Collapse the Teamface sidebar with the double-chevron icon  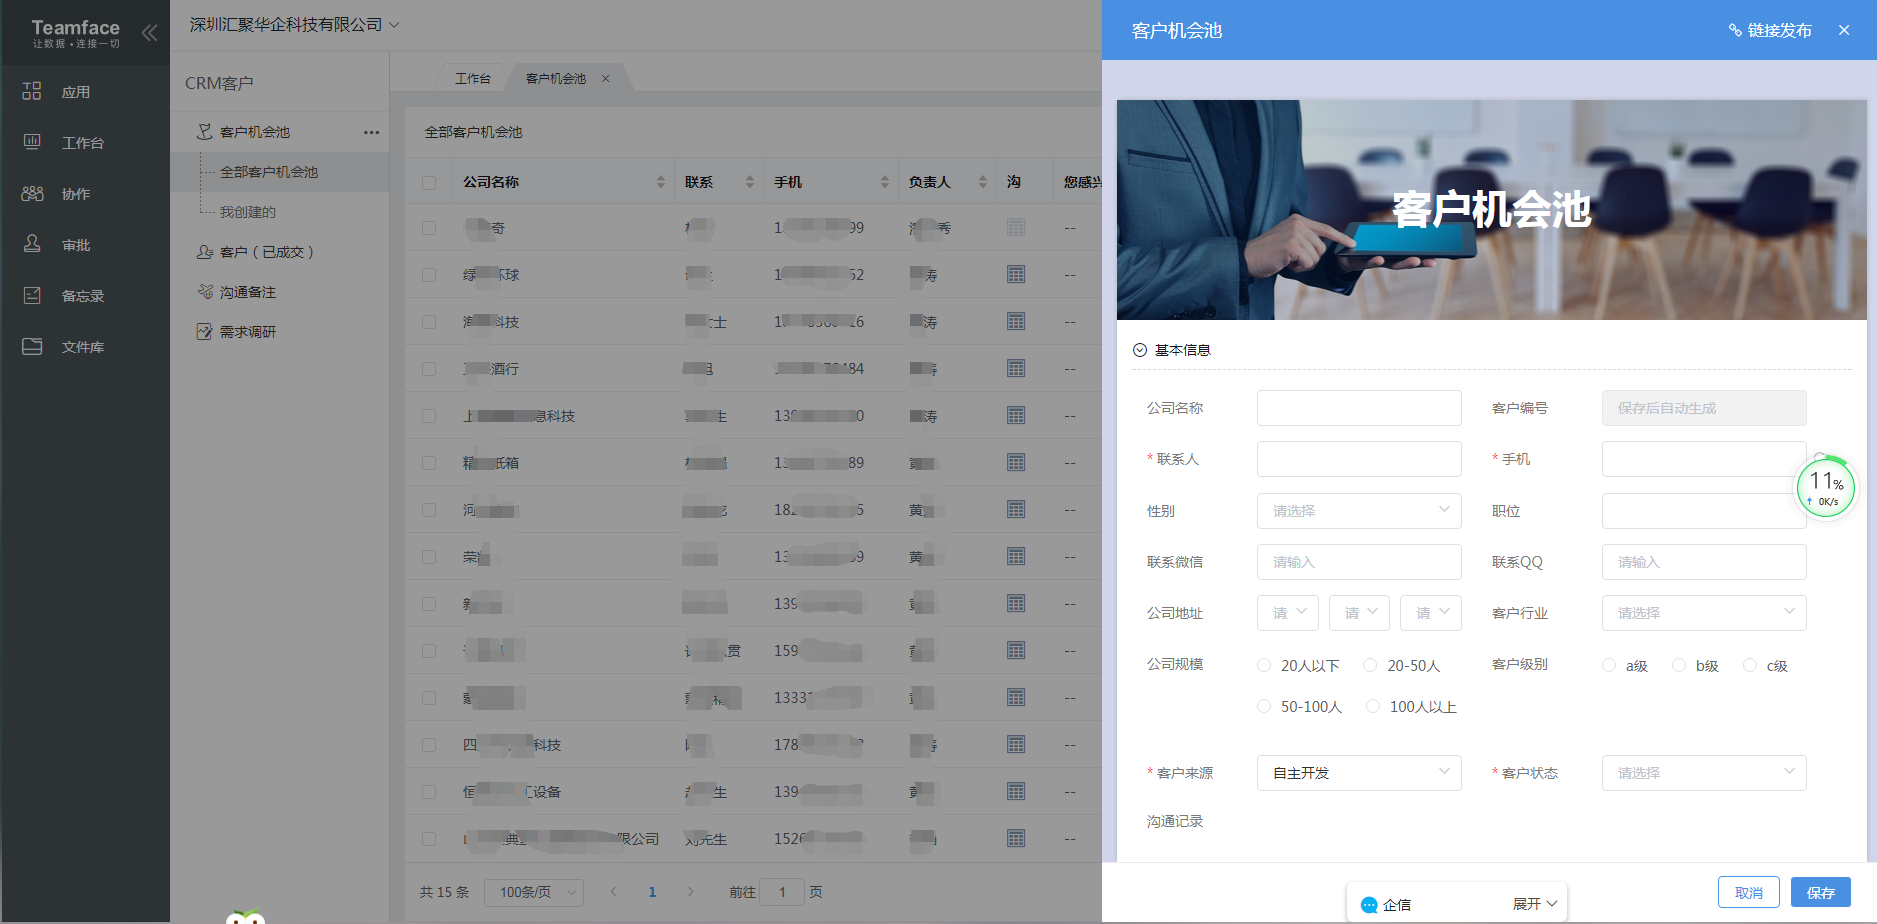tap(149, 33)
